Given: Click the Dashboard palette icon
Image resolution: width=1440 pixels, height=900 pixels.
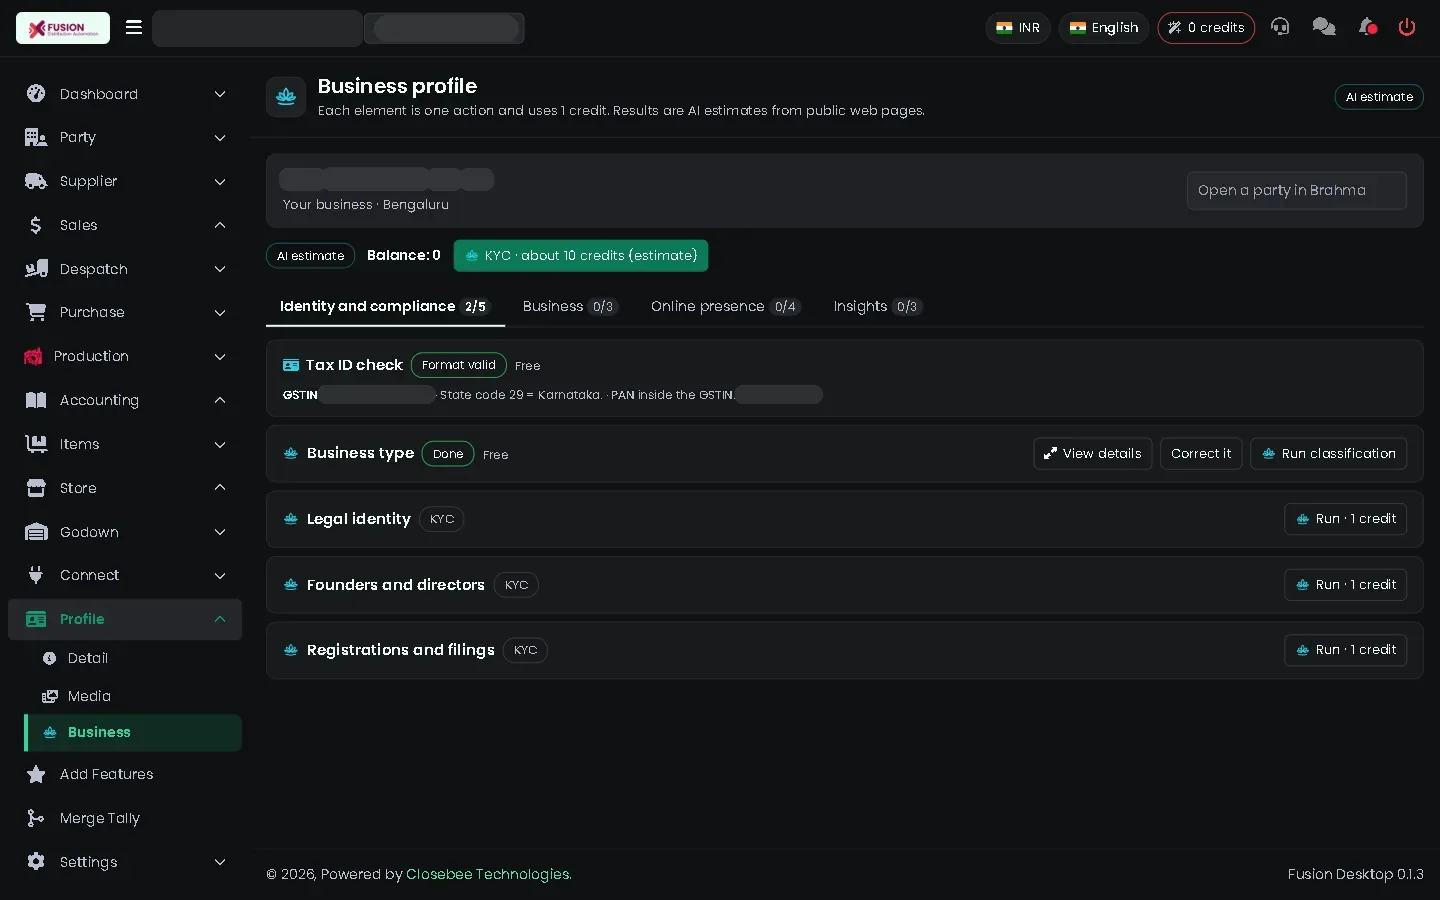Looking at the screenshot, I should coord(36,94).
